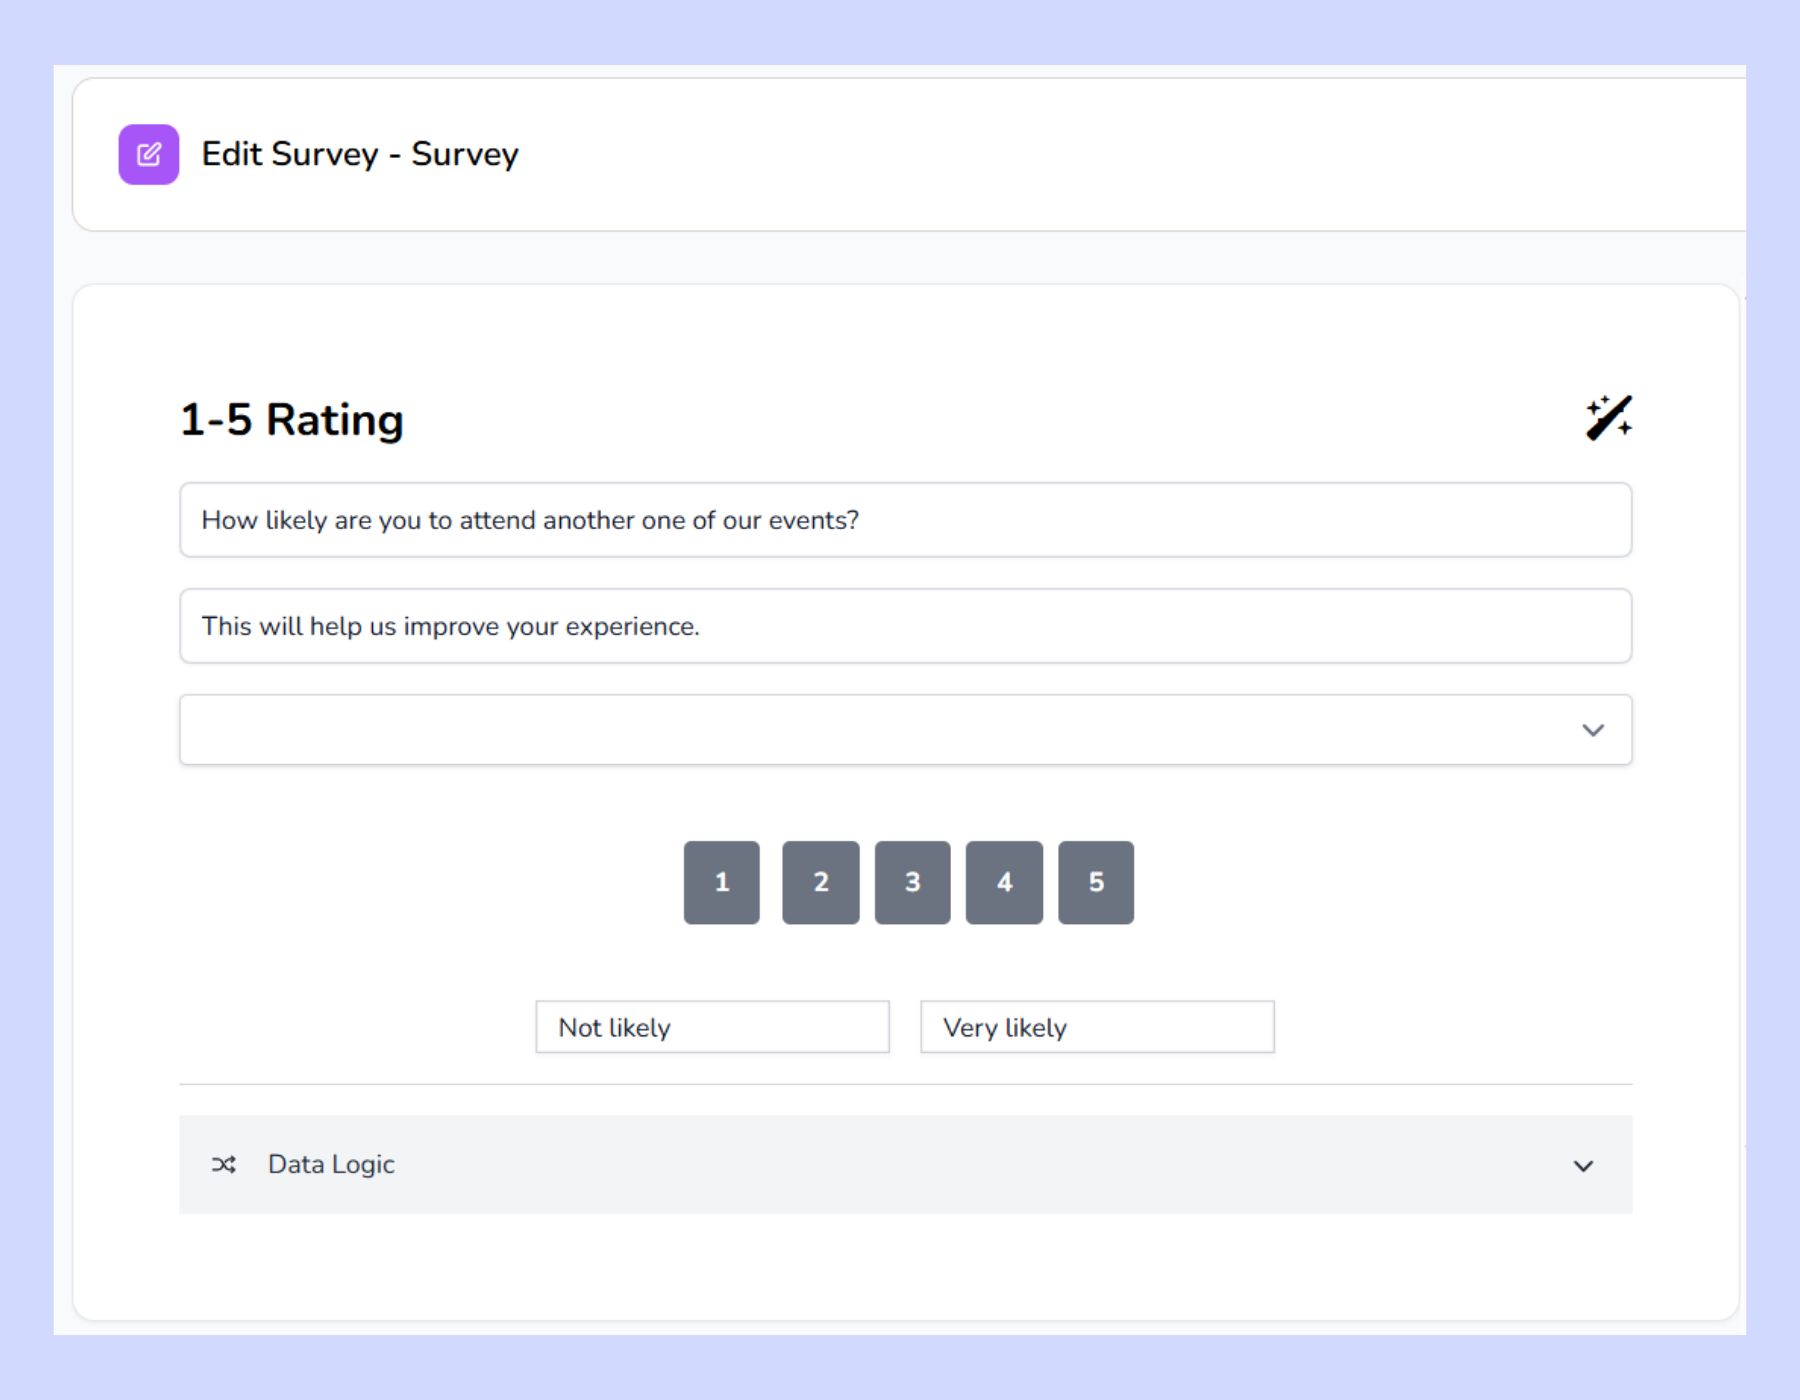Select rating button 1
The height and width of the screenshot is (1400, 1800).
tap(721, 882)
